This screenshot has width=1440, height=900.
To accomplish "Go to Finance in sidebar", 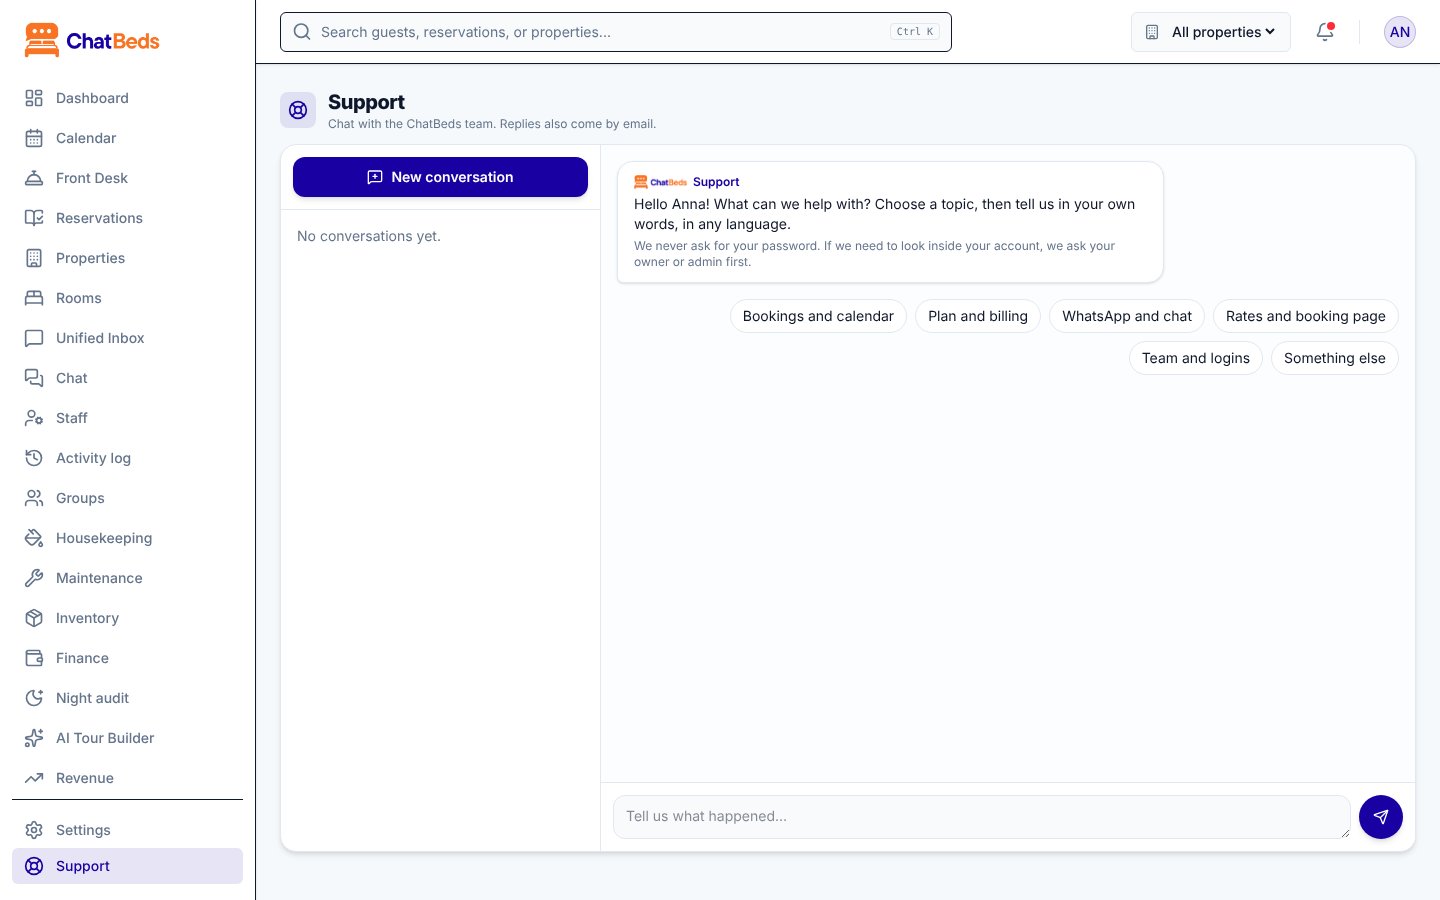I will pyautogui.click(x=127, y=658).
